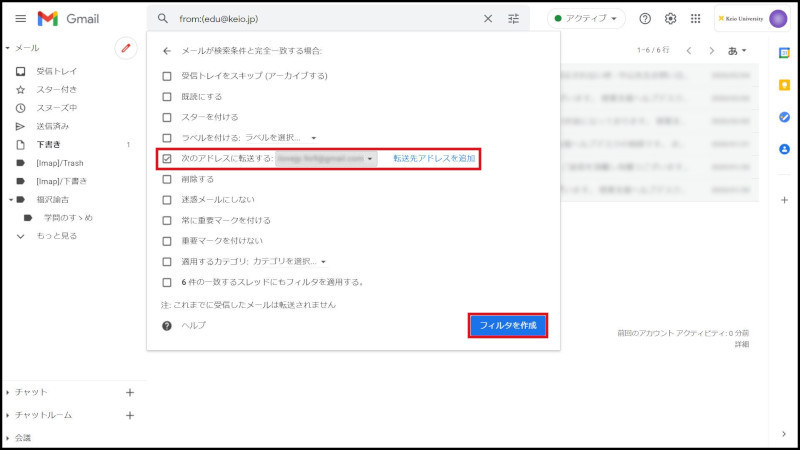Tick the 削除する checkbox

pyautogui.click(x=168, y=180)
